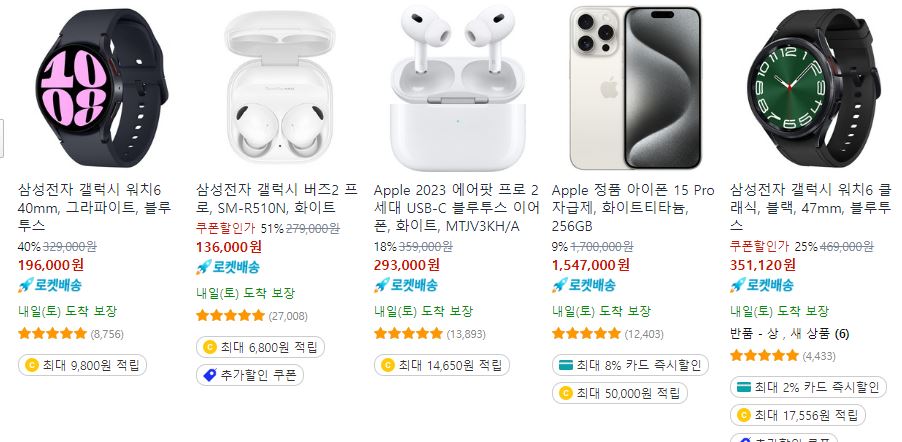The image size is (902, 442).
Task: Click the rocket delivery badge under iPhone 15 Pro
Action: coord(583,284)
